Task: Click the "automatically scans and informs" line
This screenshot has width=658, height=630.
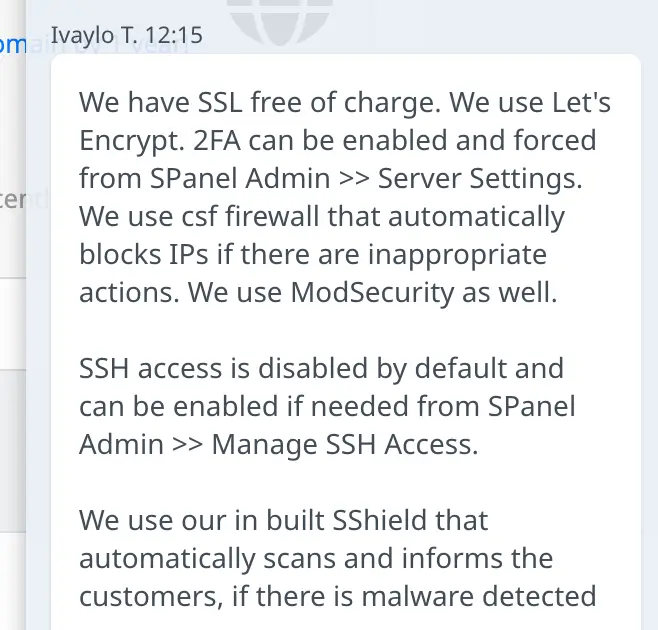Action: coord(316,558)
